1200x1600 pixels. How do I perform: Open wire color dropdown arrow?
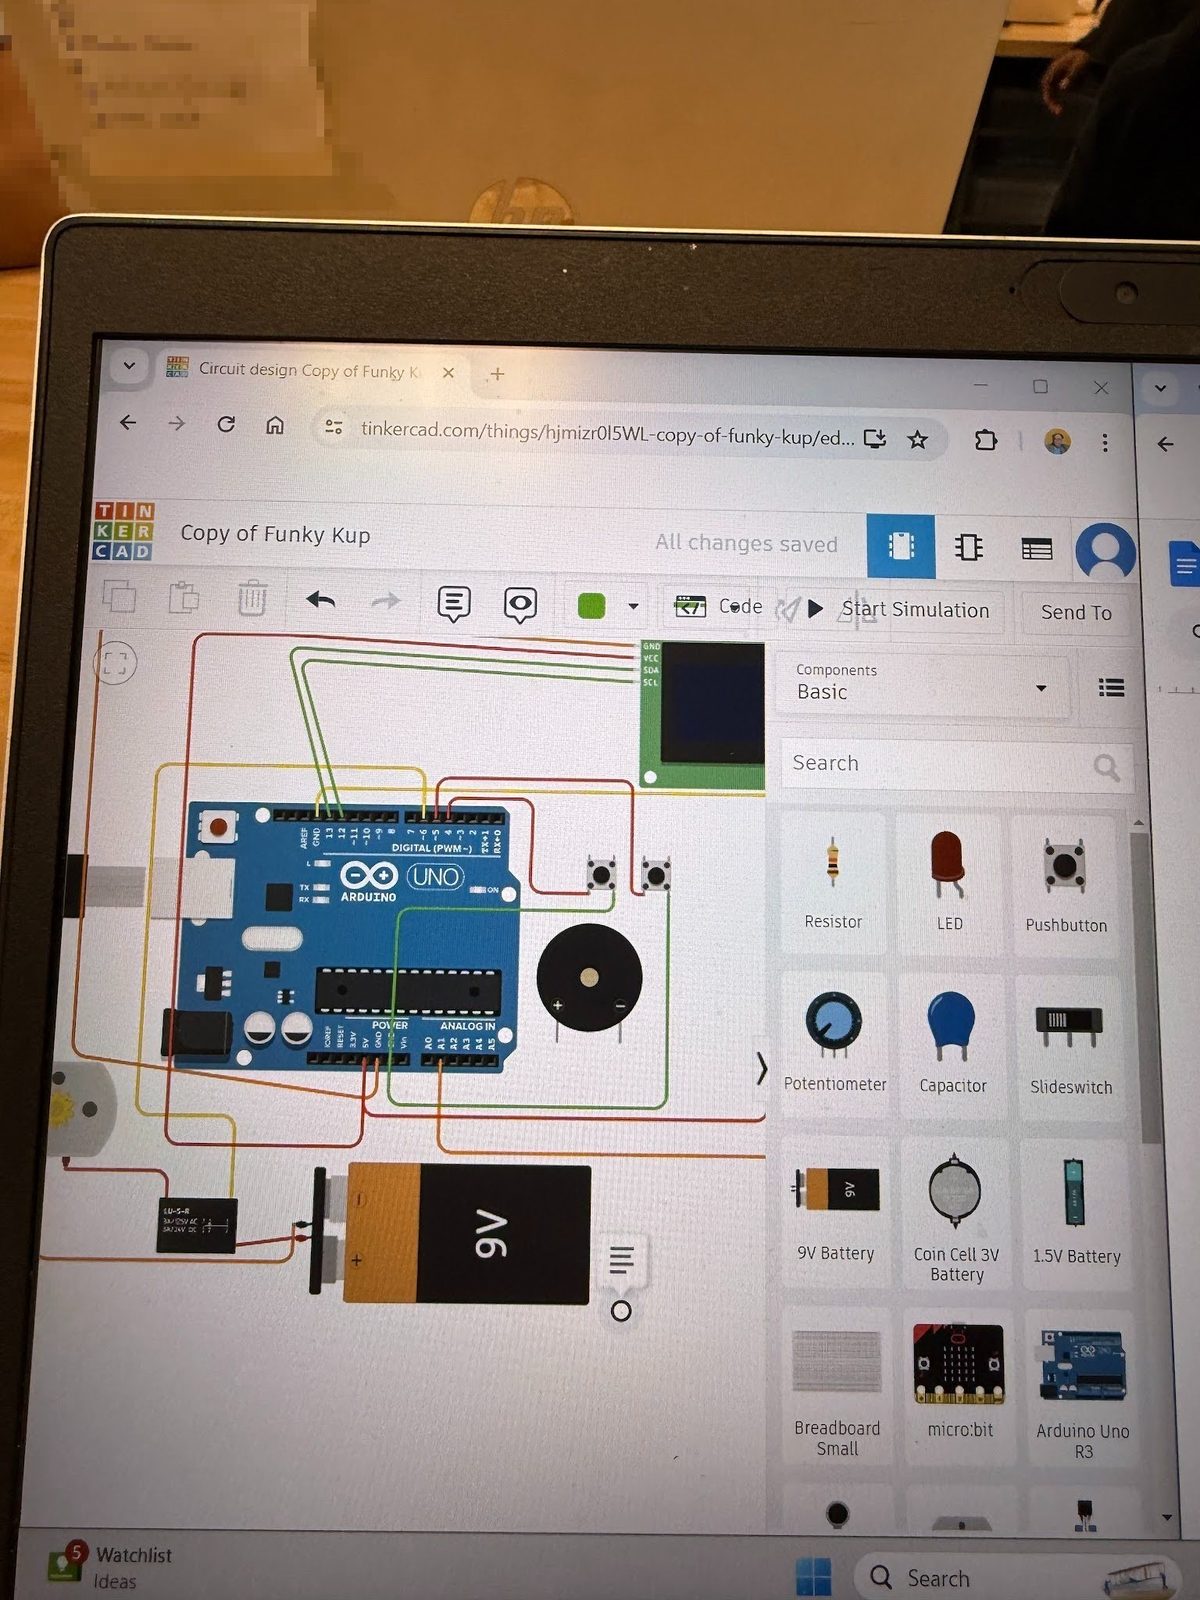[x=633, y=606]
